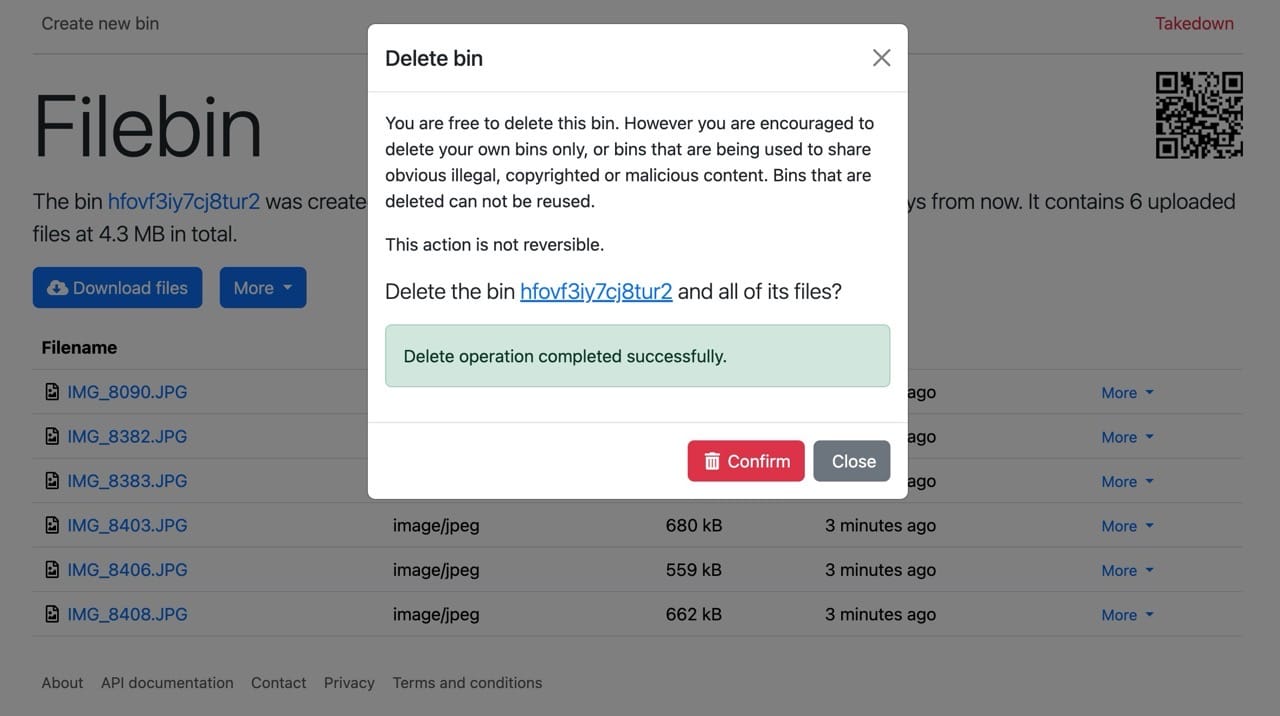This screenshot has width=1280, height=716.
Task: Expand More menu for IMG_8383.JPG row
Action: 1127,482
